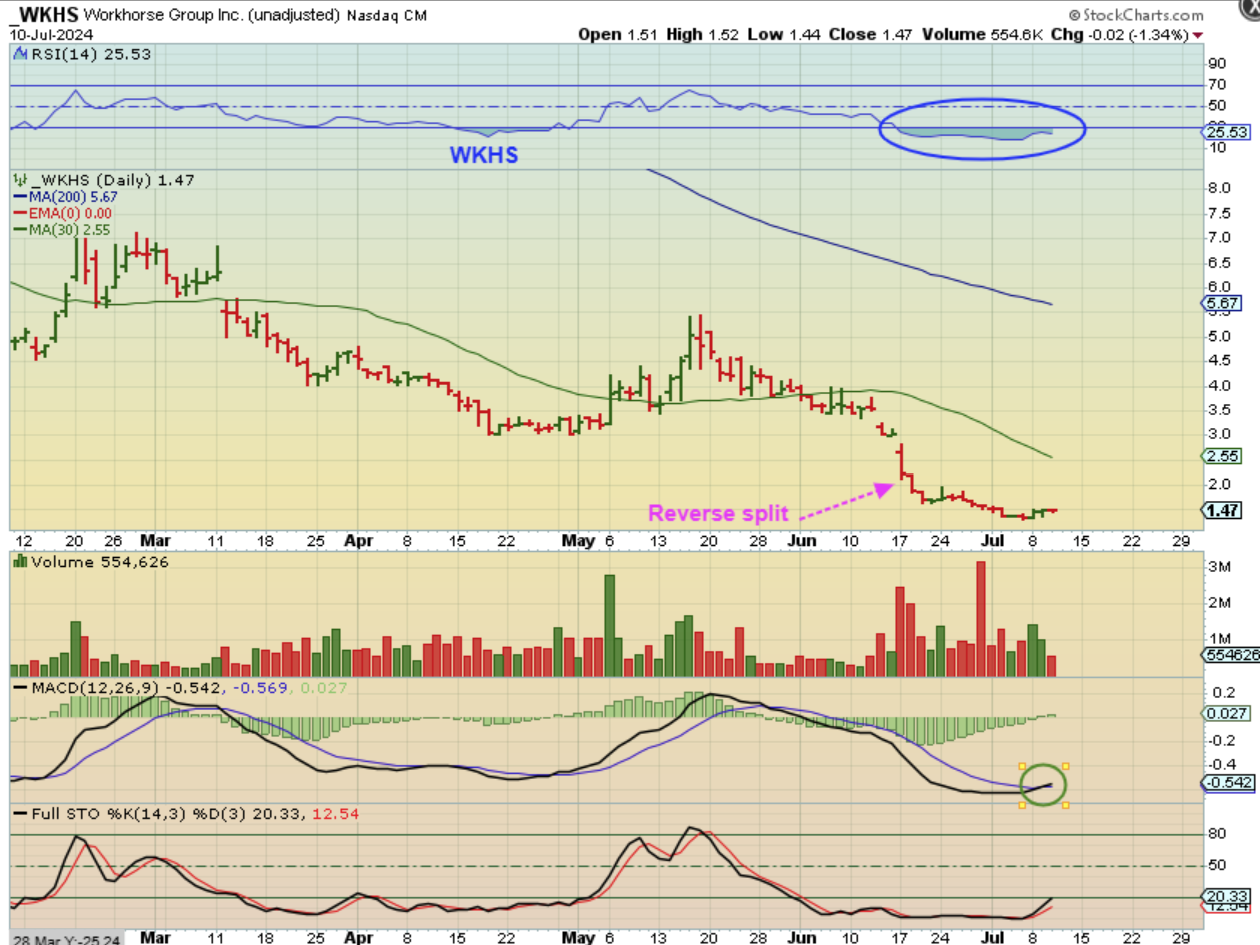Click the 8.0 price axis label
The height and width of the screenshot is (945, 1260).
point(1218,188)
